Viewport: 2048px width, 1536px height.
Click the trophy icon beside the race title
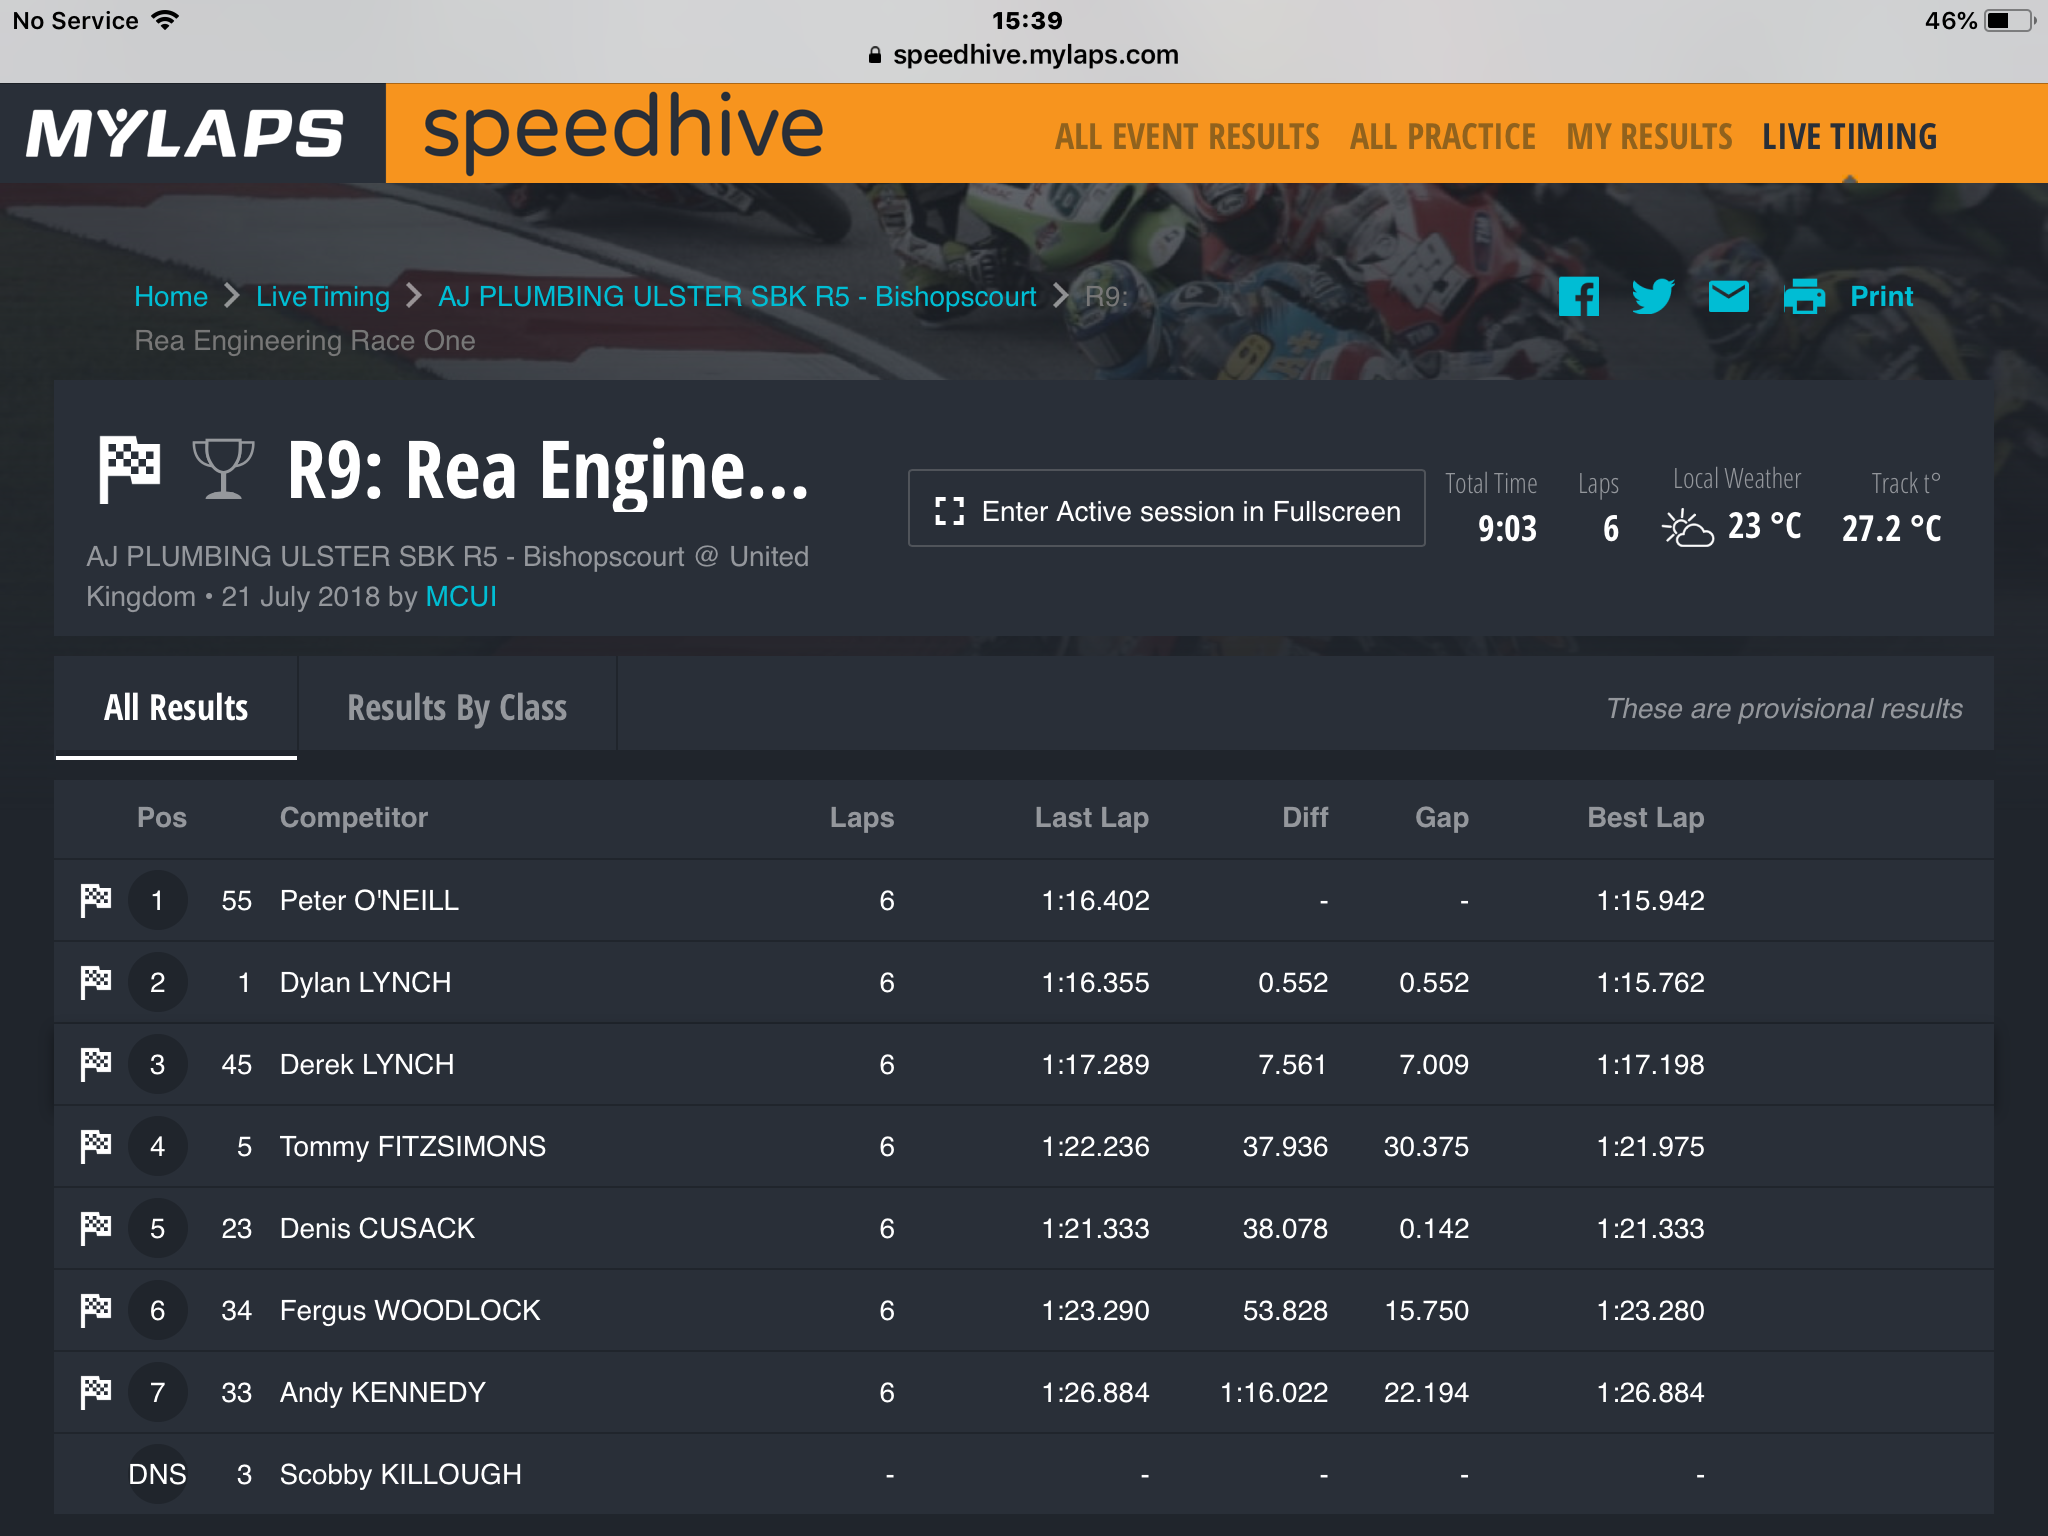(223, 469)
